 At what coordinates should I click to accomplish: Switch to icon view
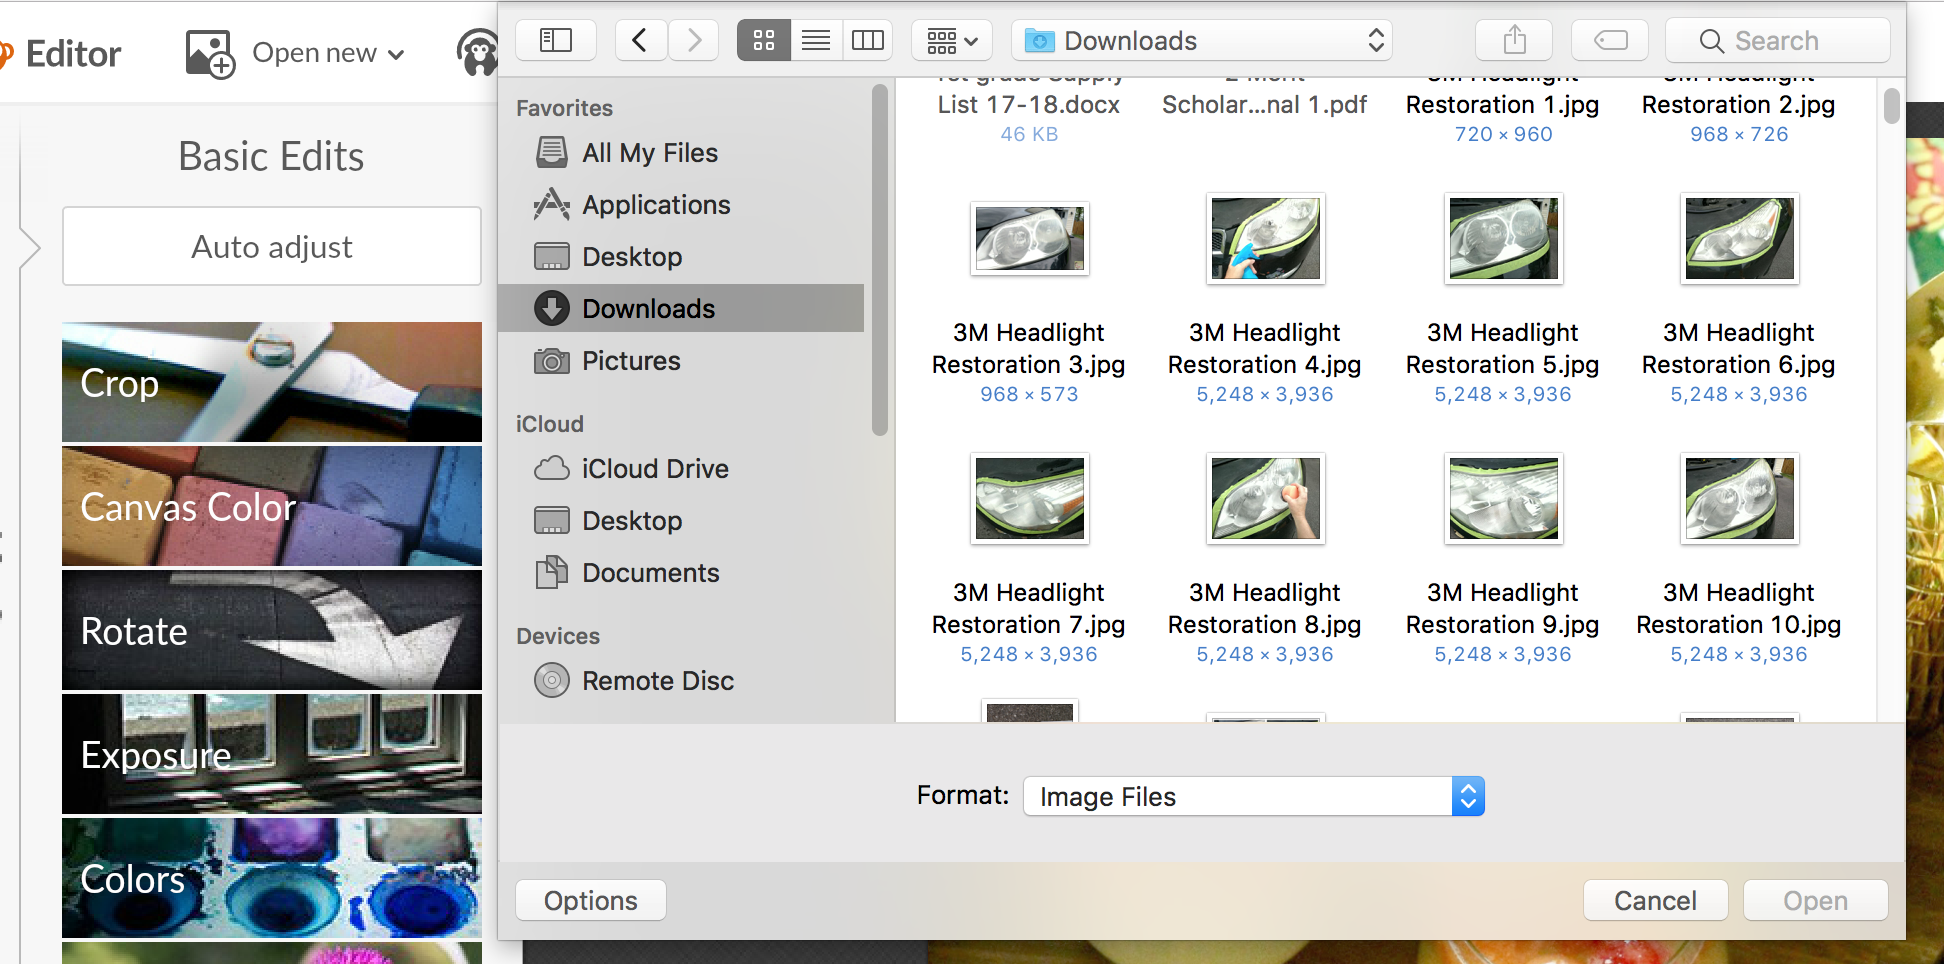tap(764, 40)
